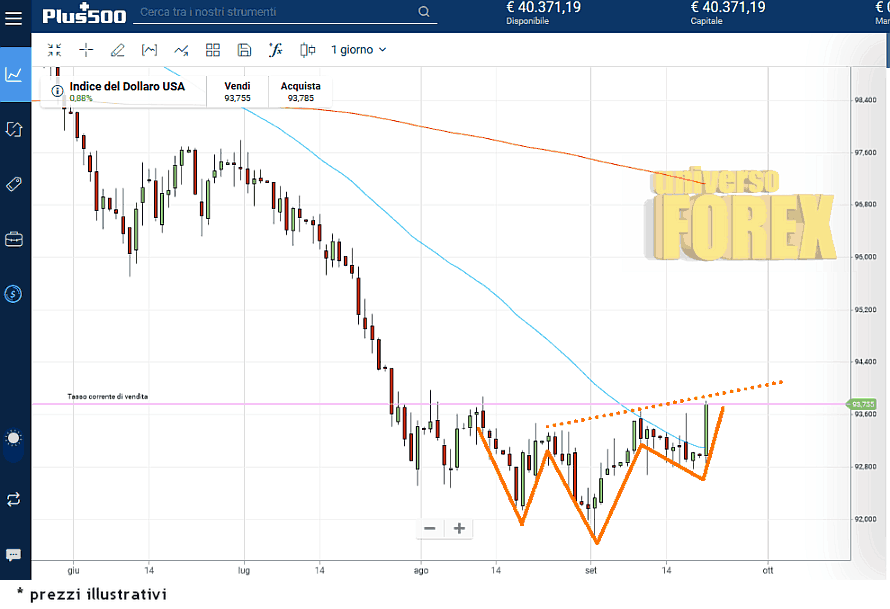The width and height of the screenshot is (890, 609).
Task: Zoom out the chart with minus button
Action: 430,528
